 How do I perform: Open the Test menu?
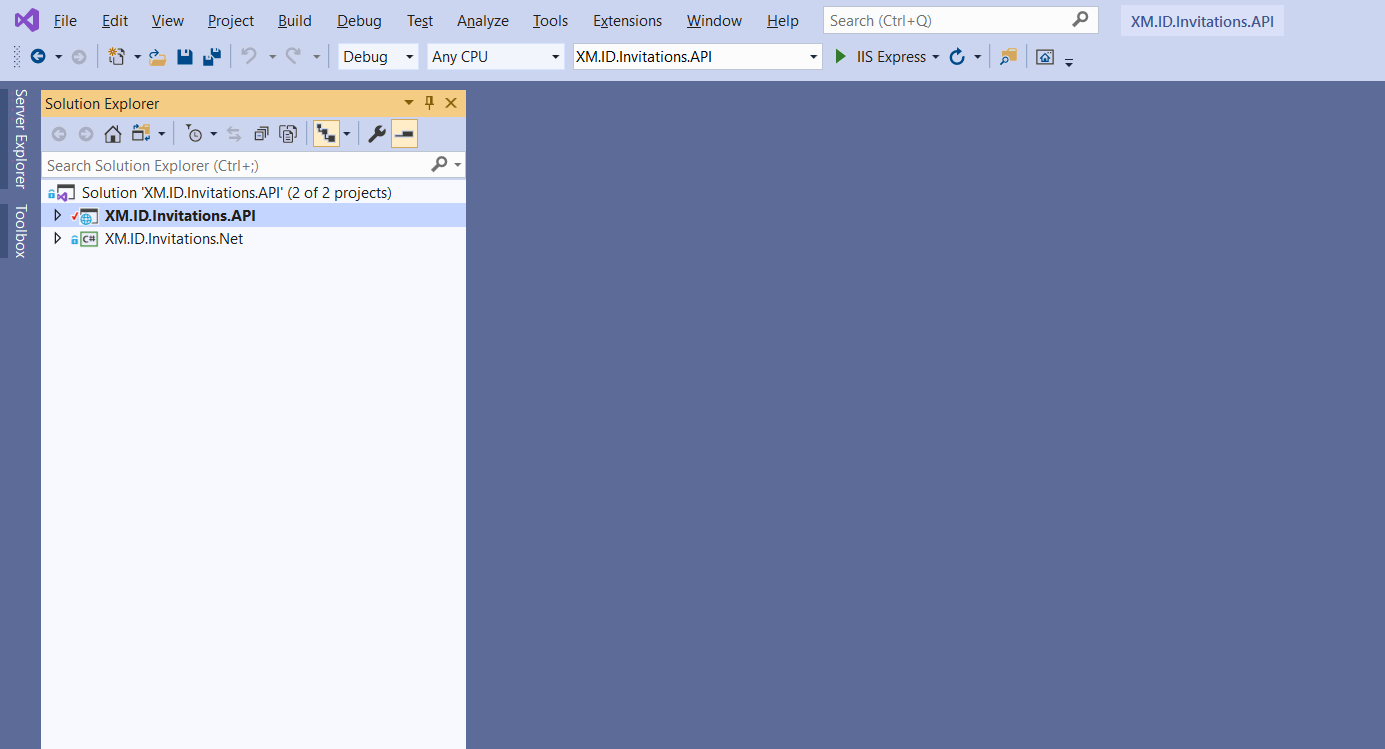pos(420,20)
